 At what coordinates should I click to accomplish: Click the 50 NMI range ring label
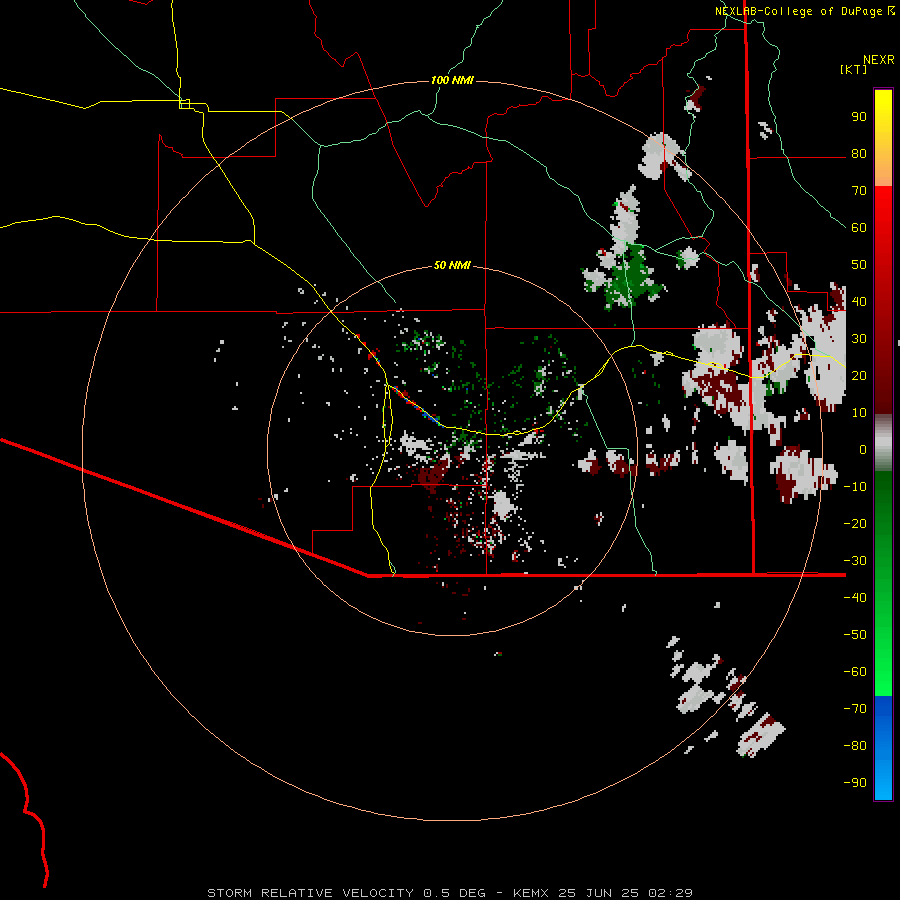452,265
